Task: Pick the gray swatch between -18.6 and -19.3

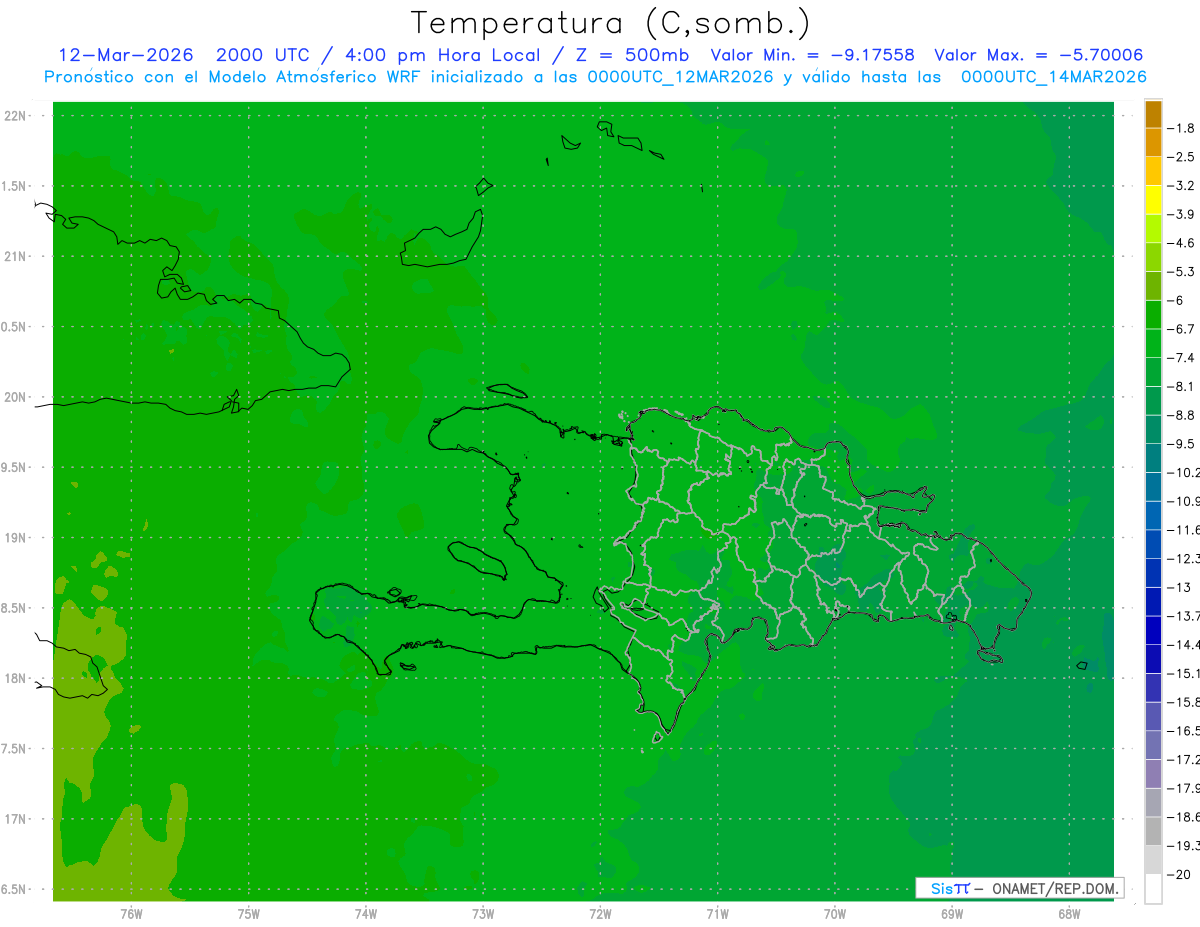Action: [1153, 831]
